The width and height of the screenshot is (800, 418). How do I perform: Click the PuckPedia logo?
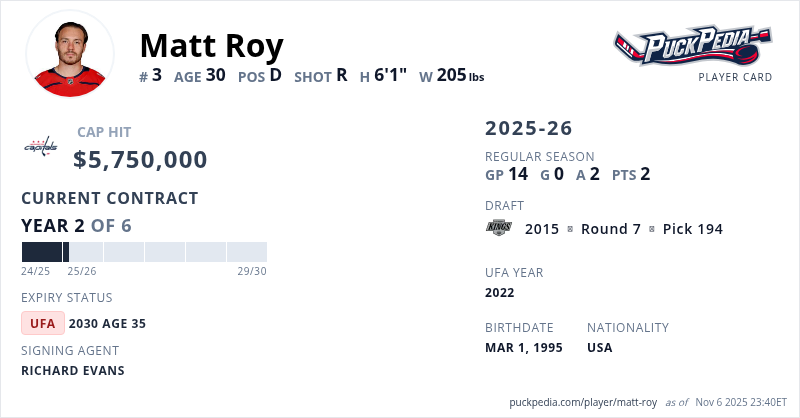coord(692,46)
